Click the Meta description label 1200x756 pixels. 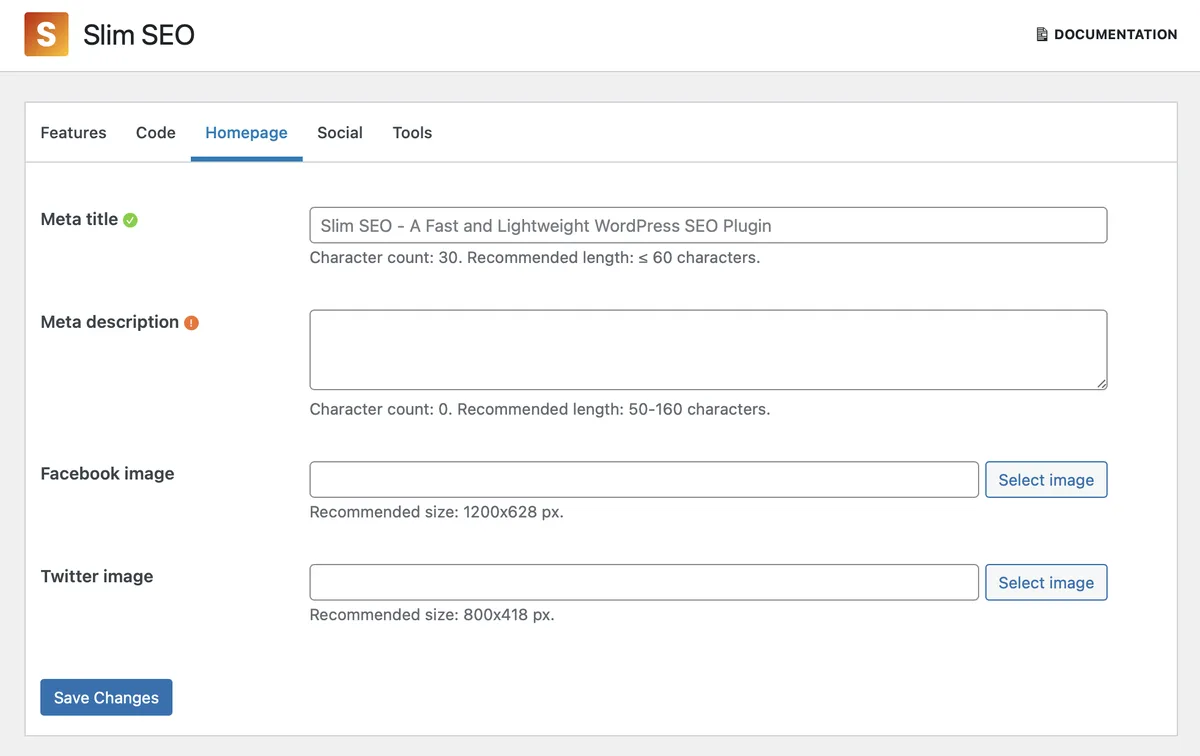[110, 322]
